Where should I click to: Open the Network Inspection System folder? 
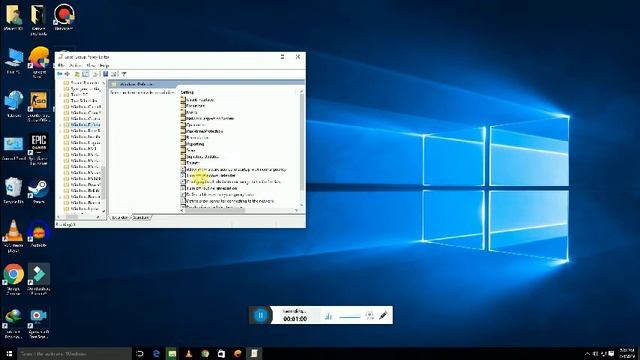click(208, 118)
